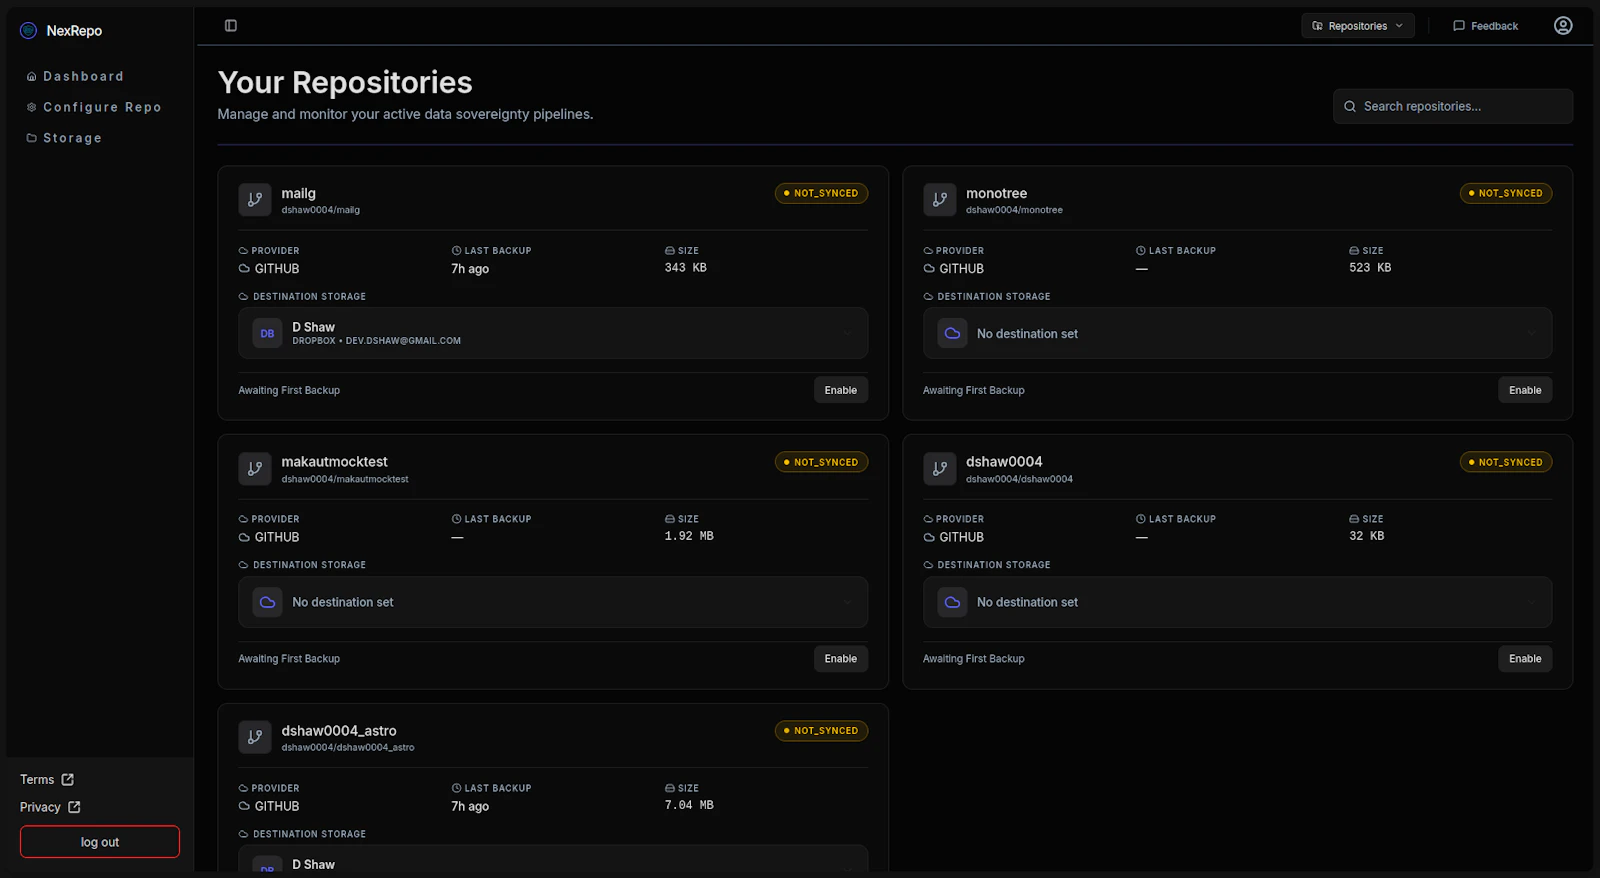Image resolution: width=1600 pixels, height=878 pixels.
Task: Click the search magnifier icon
Action: tap(1350, 106)
